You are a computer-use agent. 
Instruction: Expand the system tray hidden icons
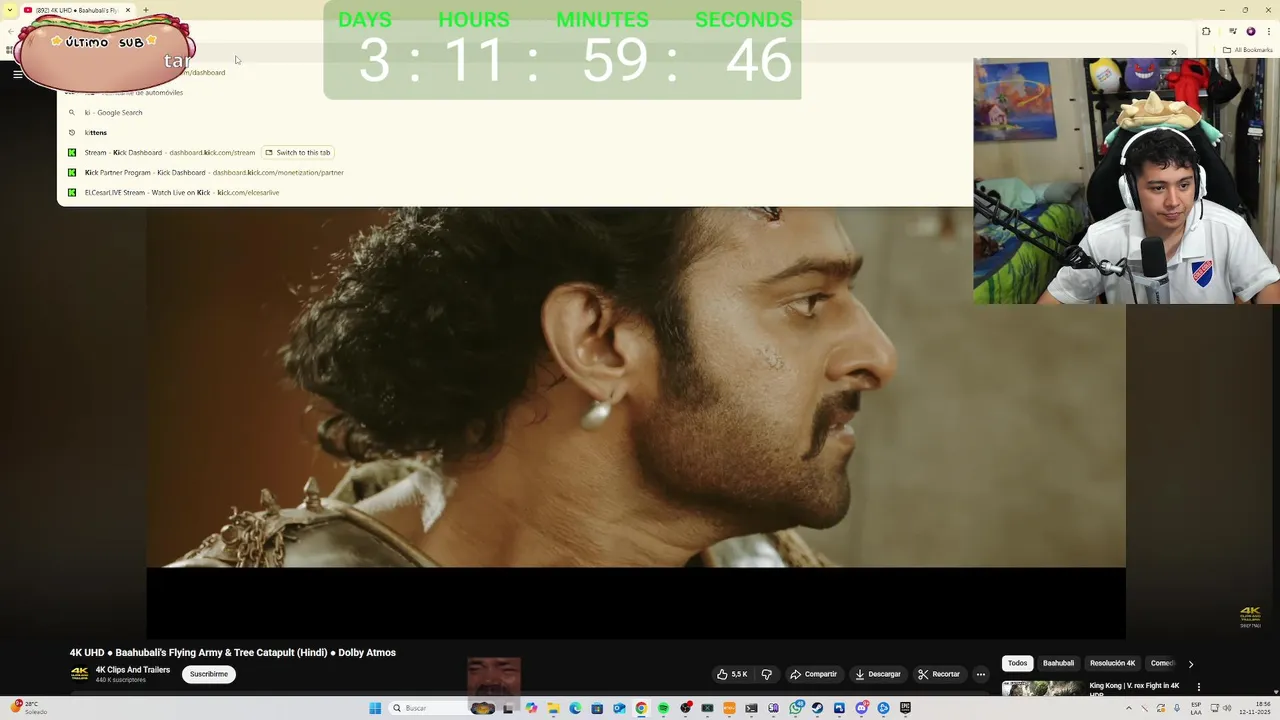click(x=1130, y=708)
